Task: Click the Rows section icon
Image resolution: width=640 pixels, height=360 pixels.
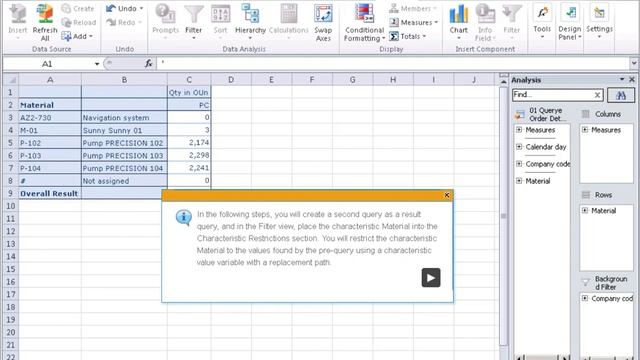Action: (x=586, y=195)
